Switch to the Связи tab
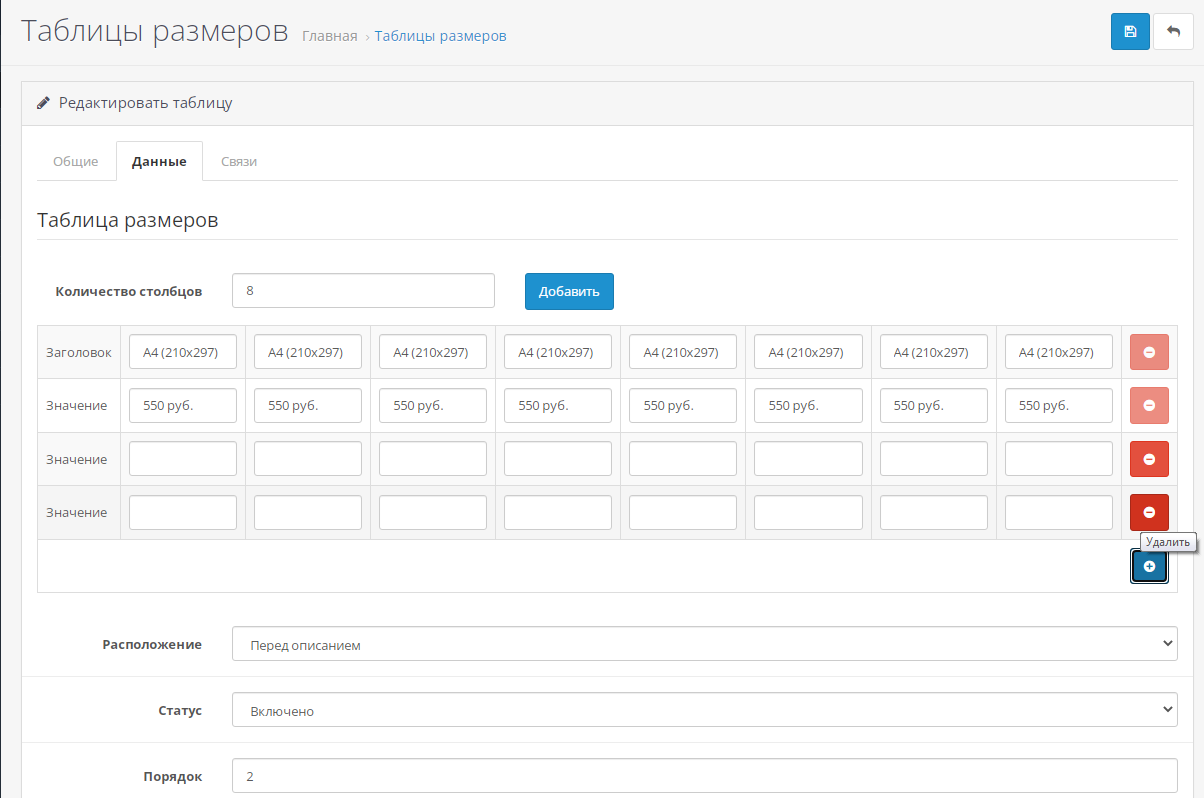 click(x=239, y=161)
